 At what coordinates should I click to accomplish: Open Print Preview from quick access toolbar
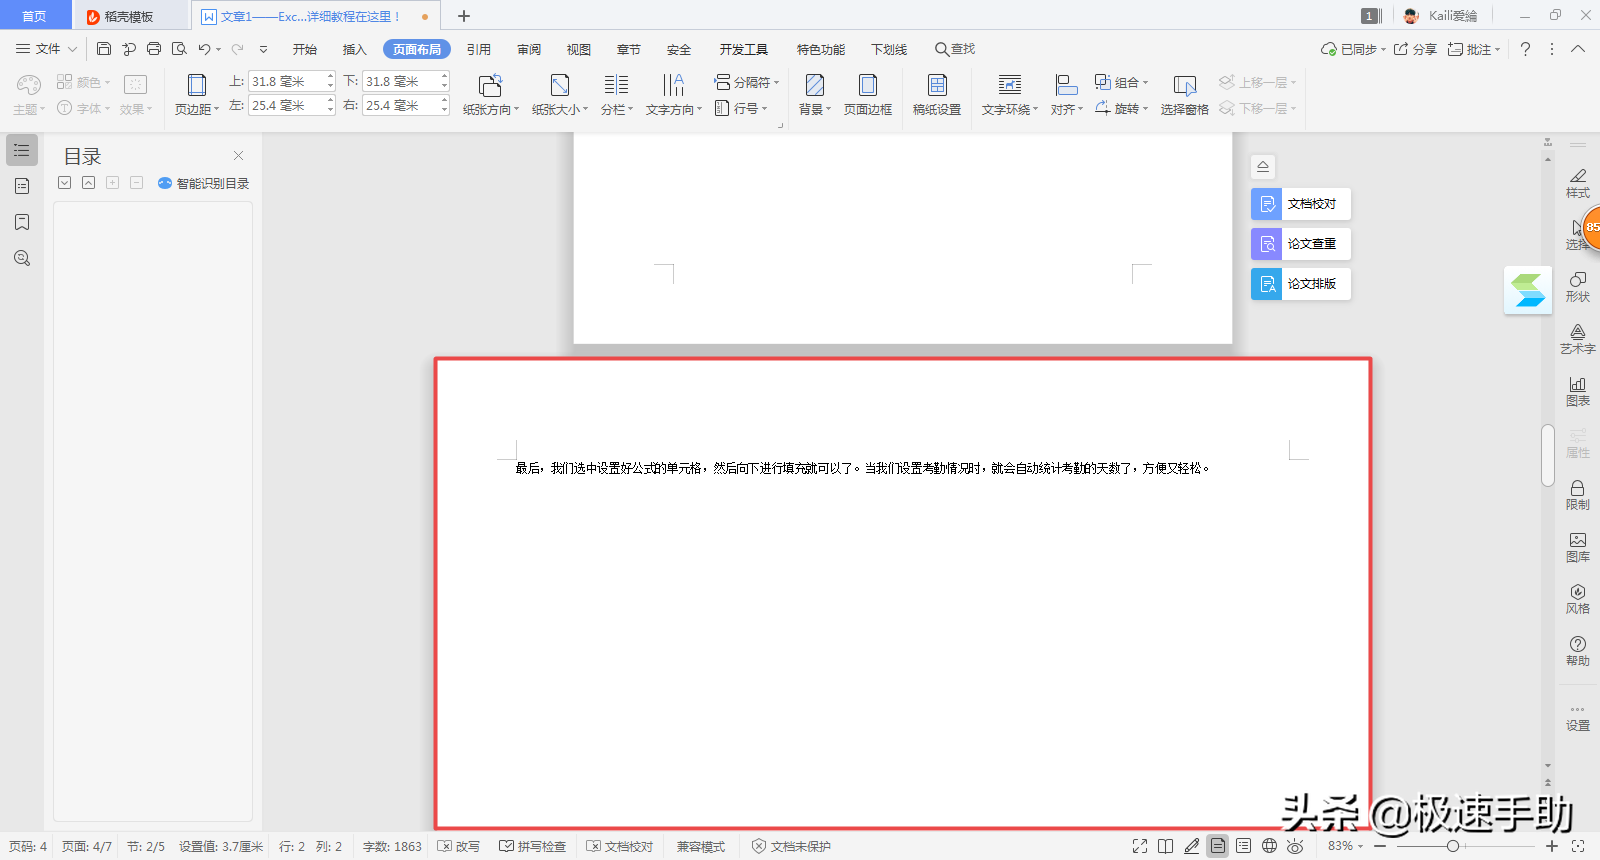coord(179,49)
